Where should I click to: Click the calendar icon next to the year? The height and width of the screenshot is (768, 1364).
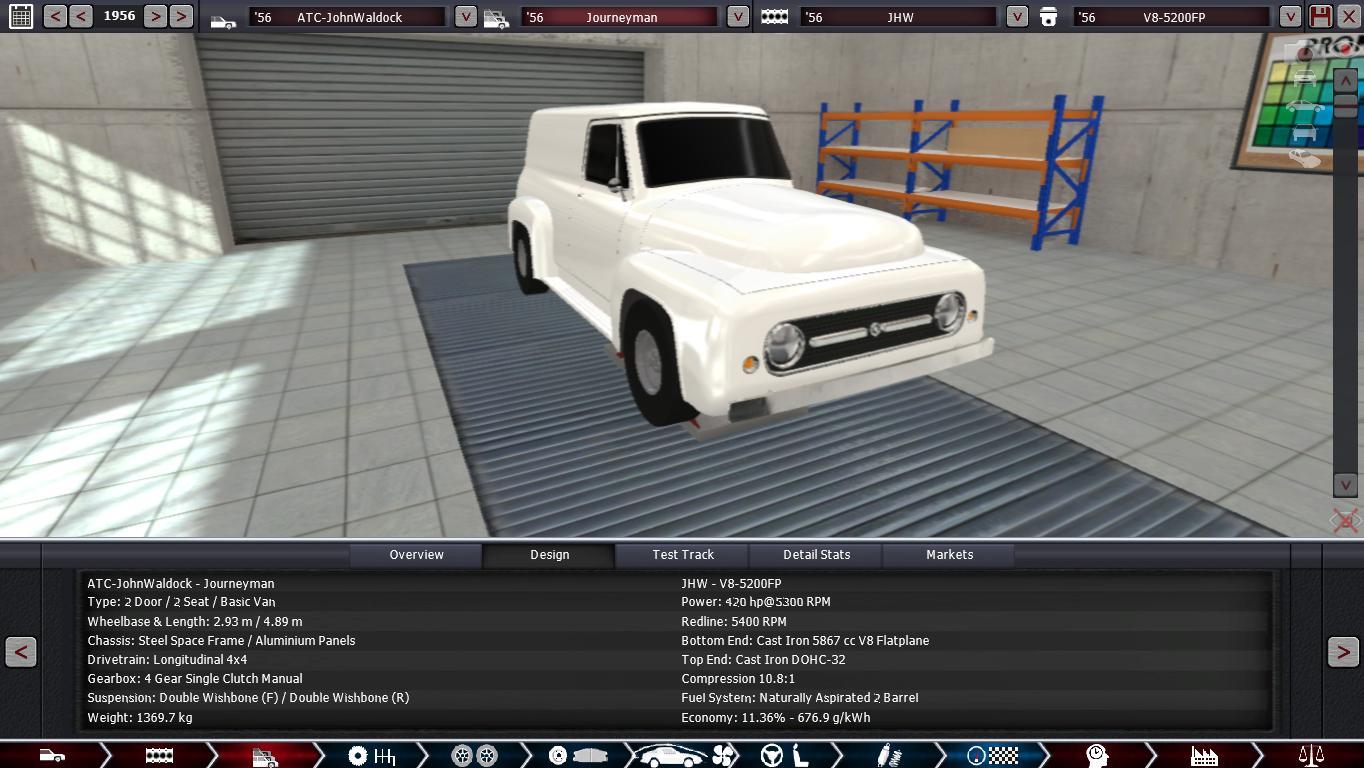[20, 16]
